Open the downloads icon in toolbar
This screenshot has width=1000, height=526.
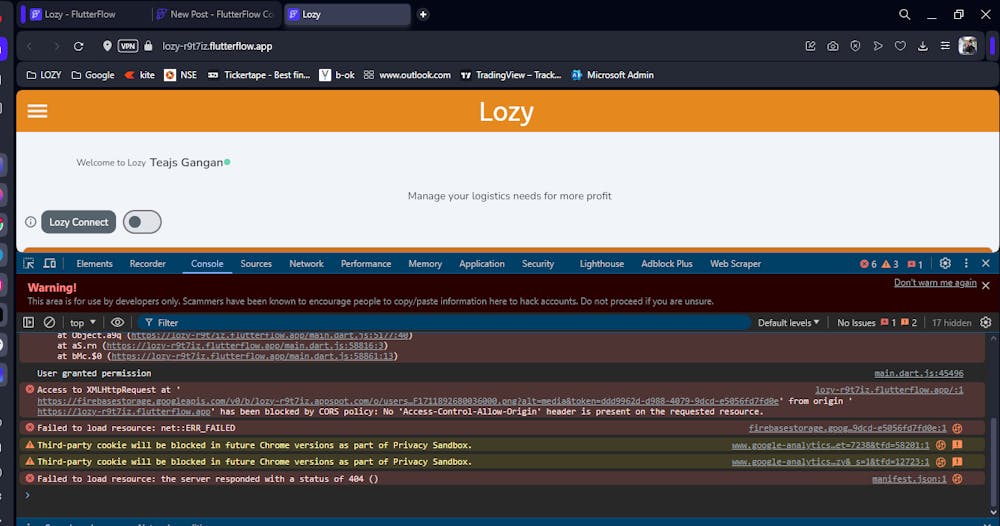point(922,46)
